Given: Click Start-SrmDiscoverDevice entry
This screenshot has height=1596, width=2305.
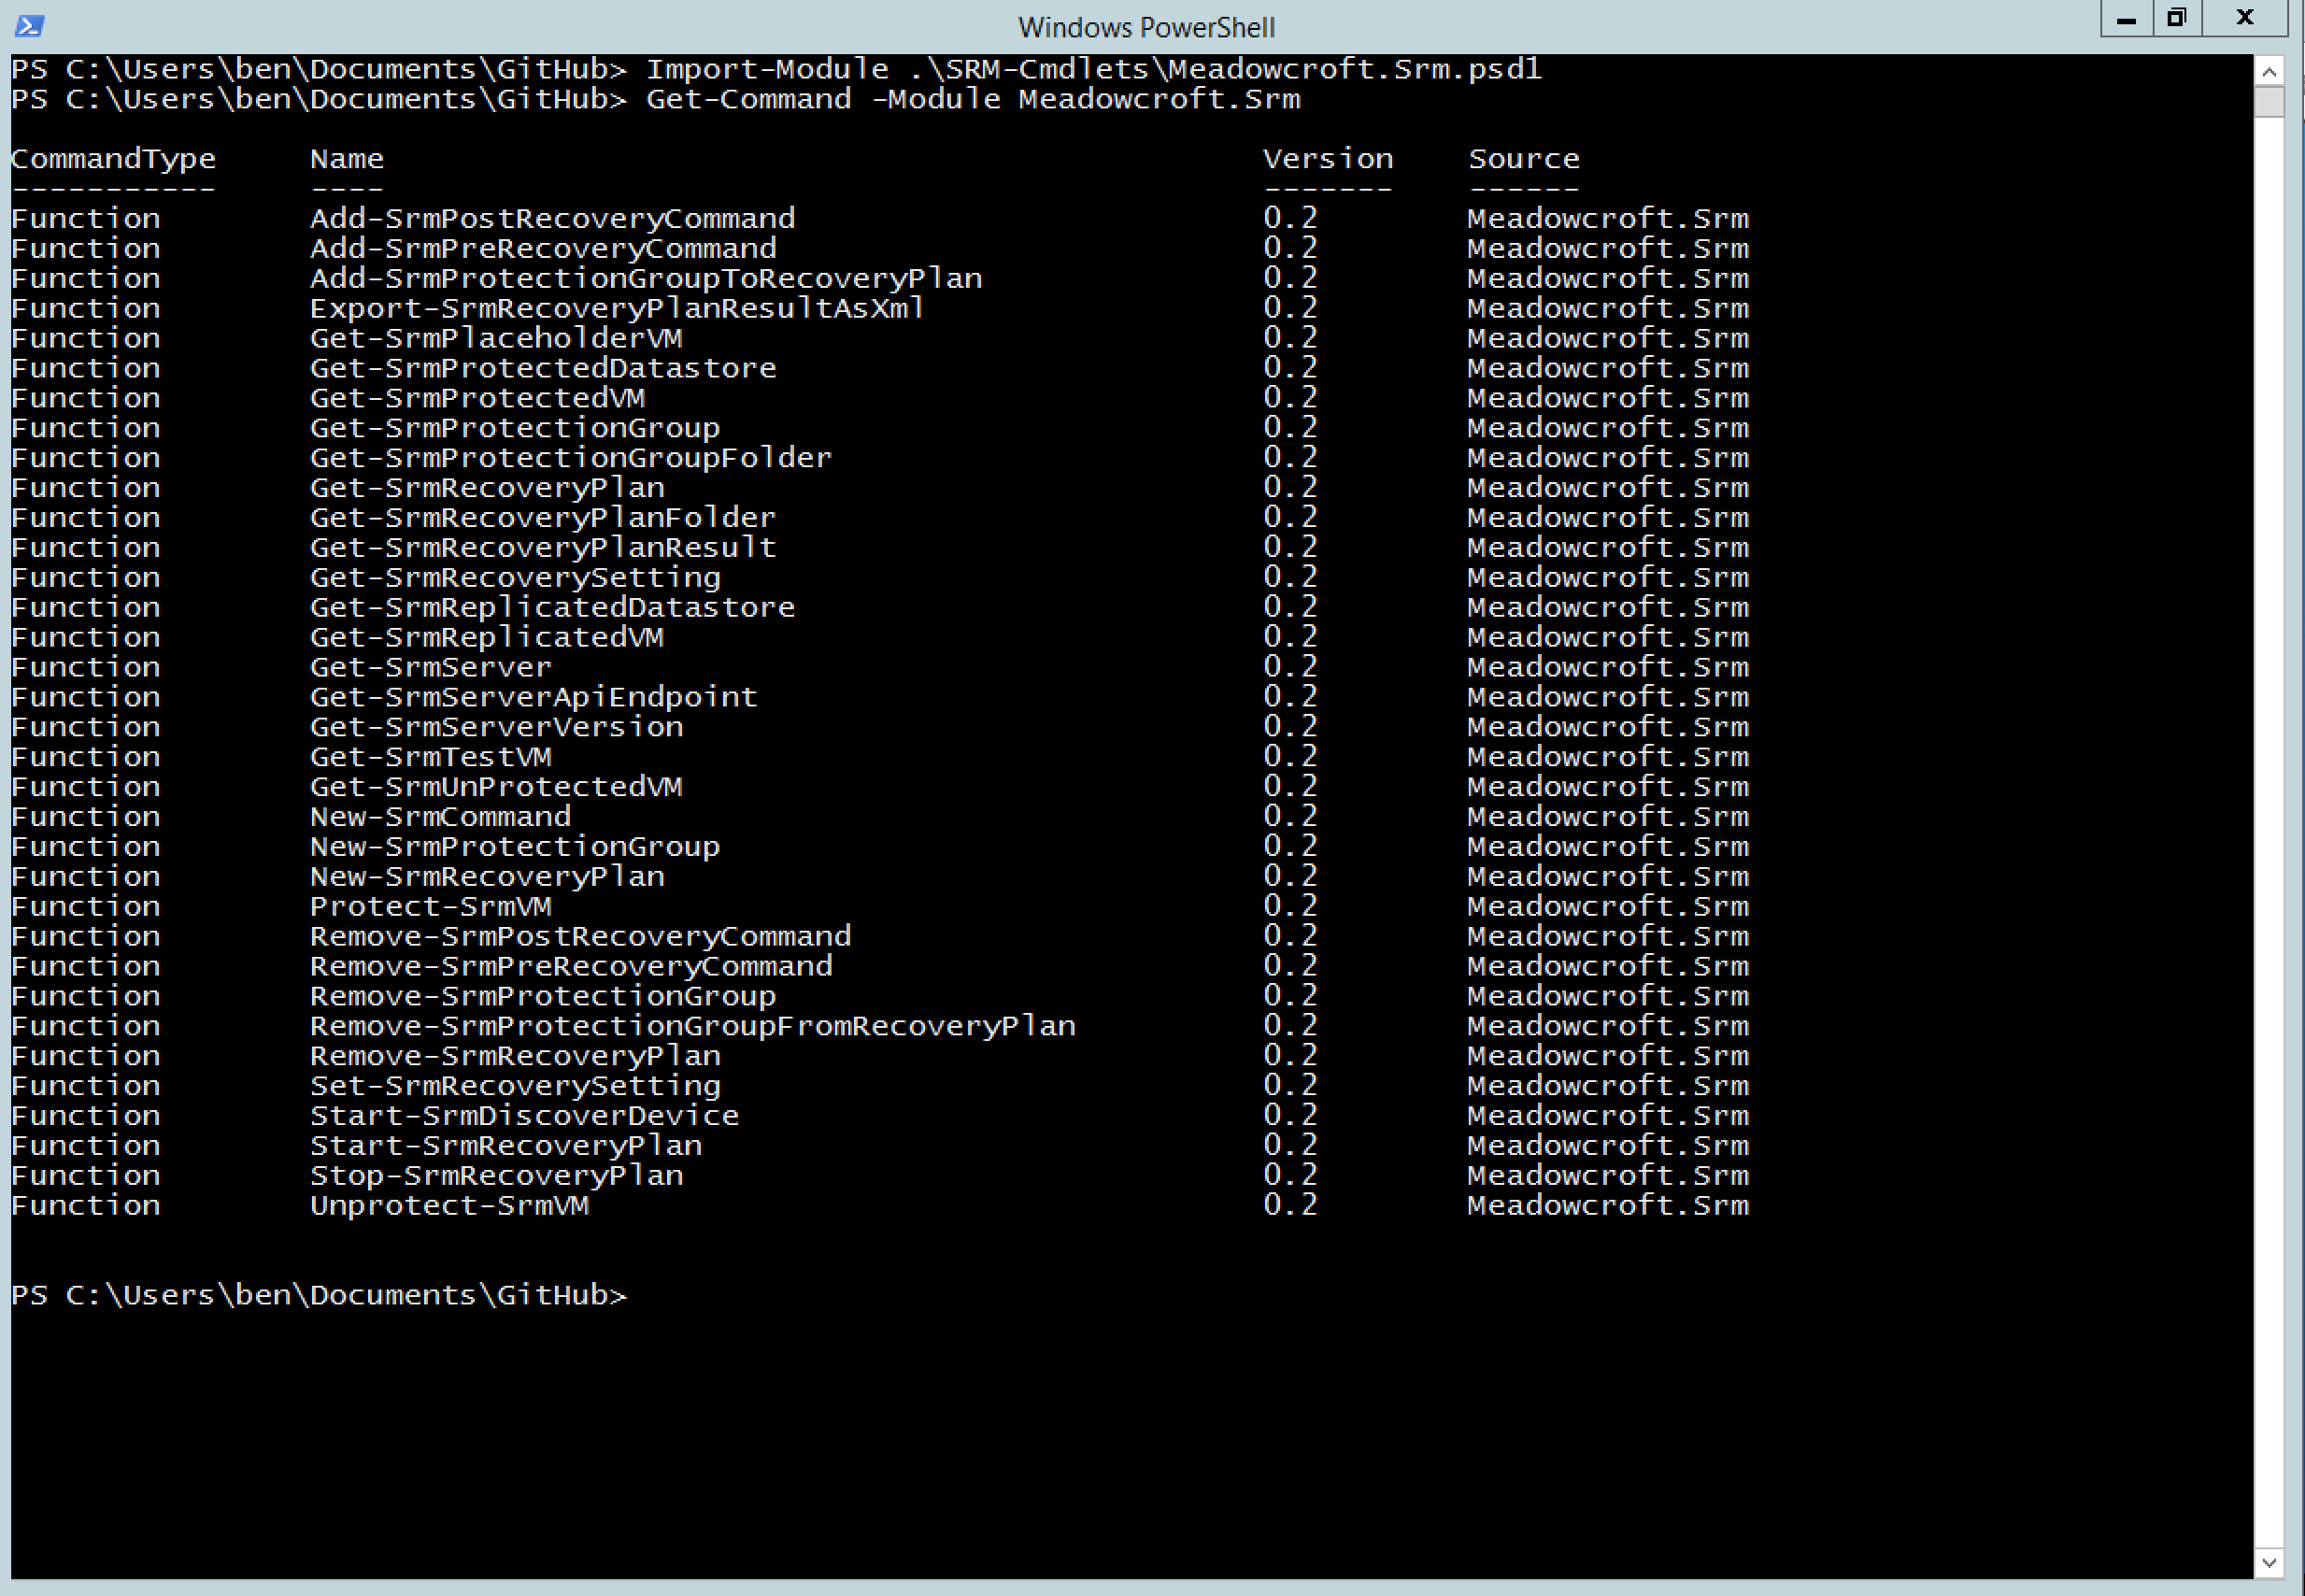Looking at the screenshot, I should pyautogui.click(x=525, y=1117).
